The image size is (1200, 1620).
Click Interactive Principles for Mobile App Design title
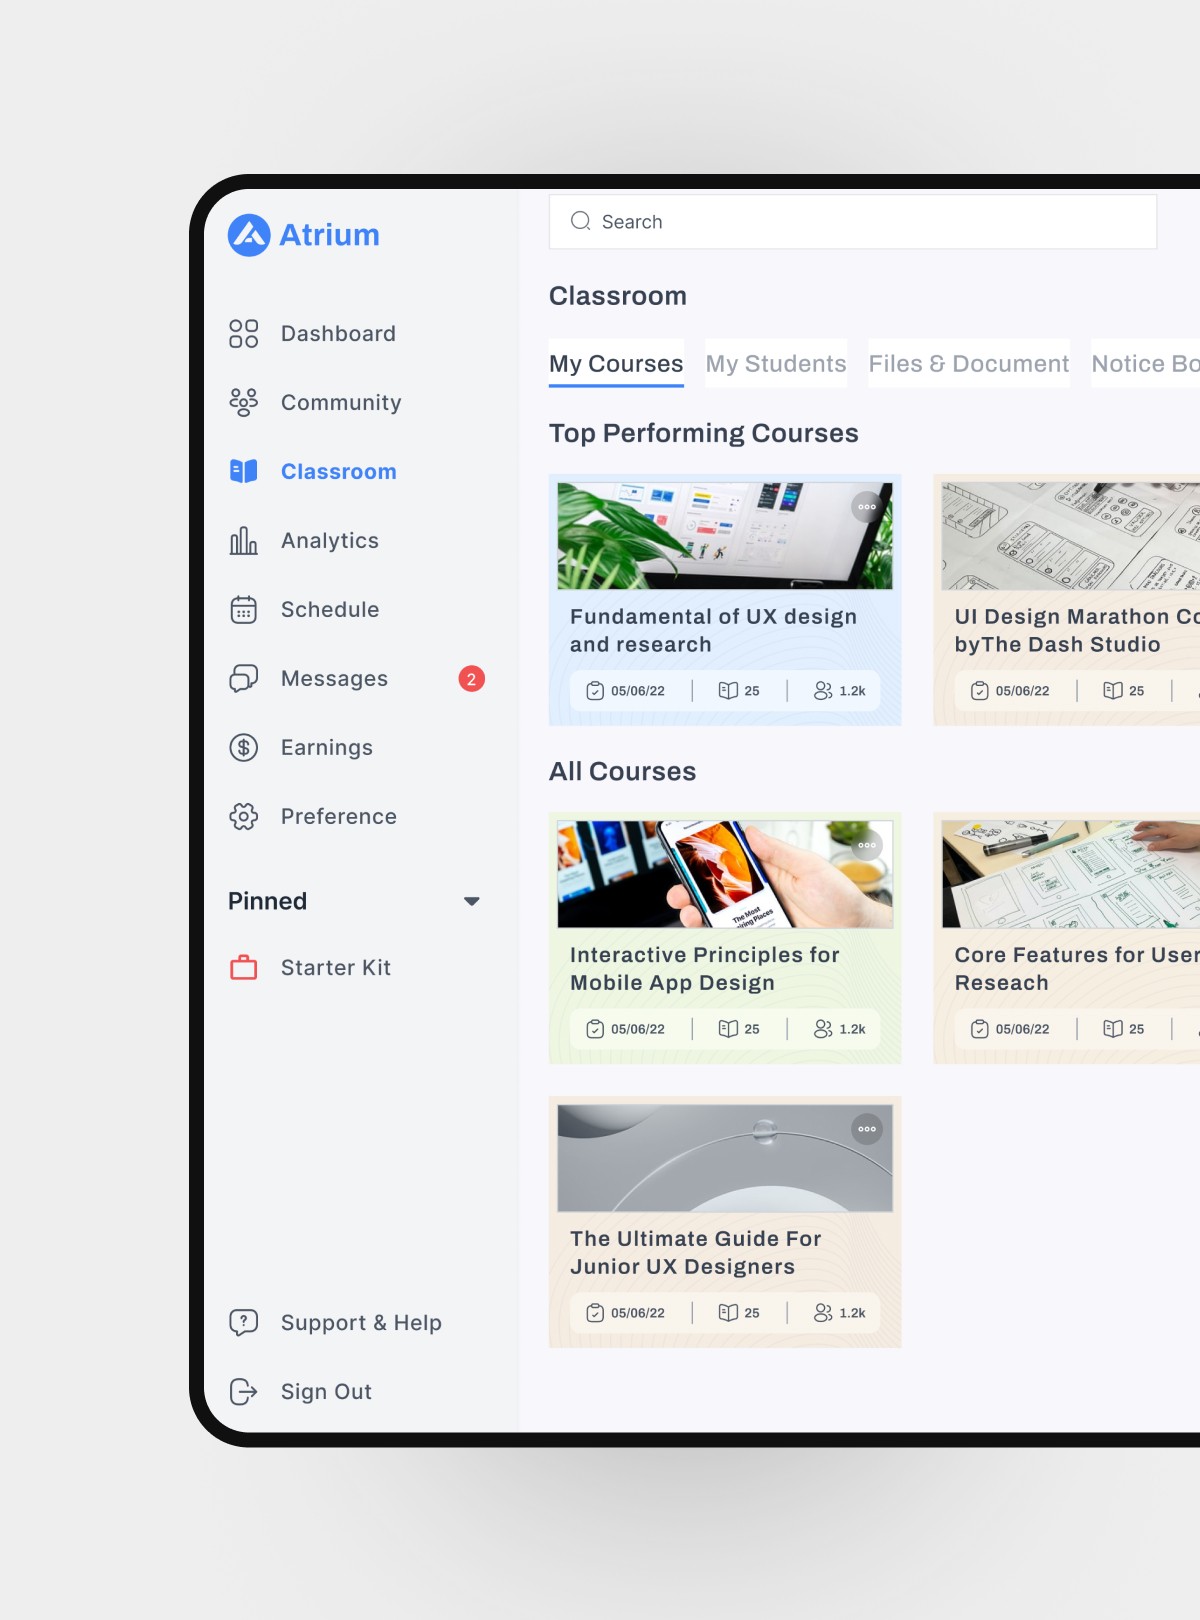[705, 969]
